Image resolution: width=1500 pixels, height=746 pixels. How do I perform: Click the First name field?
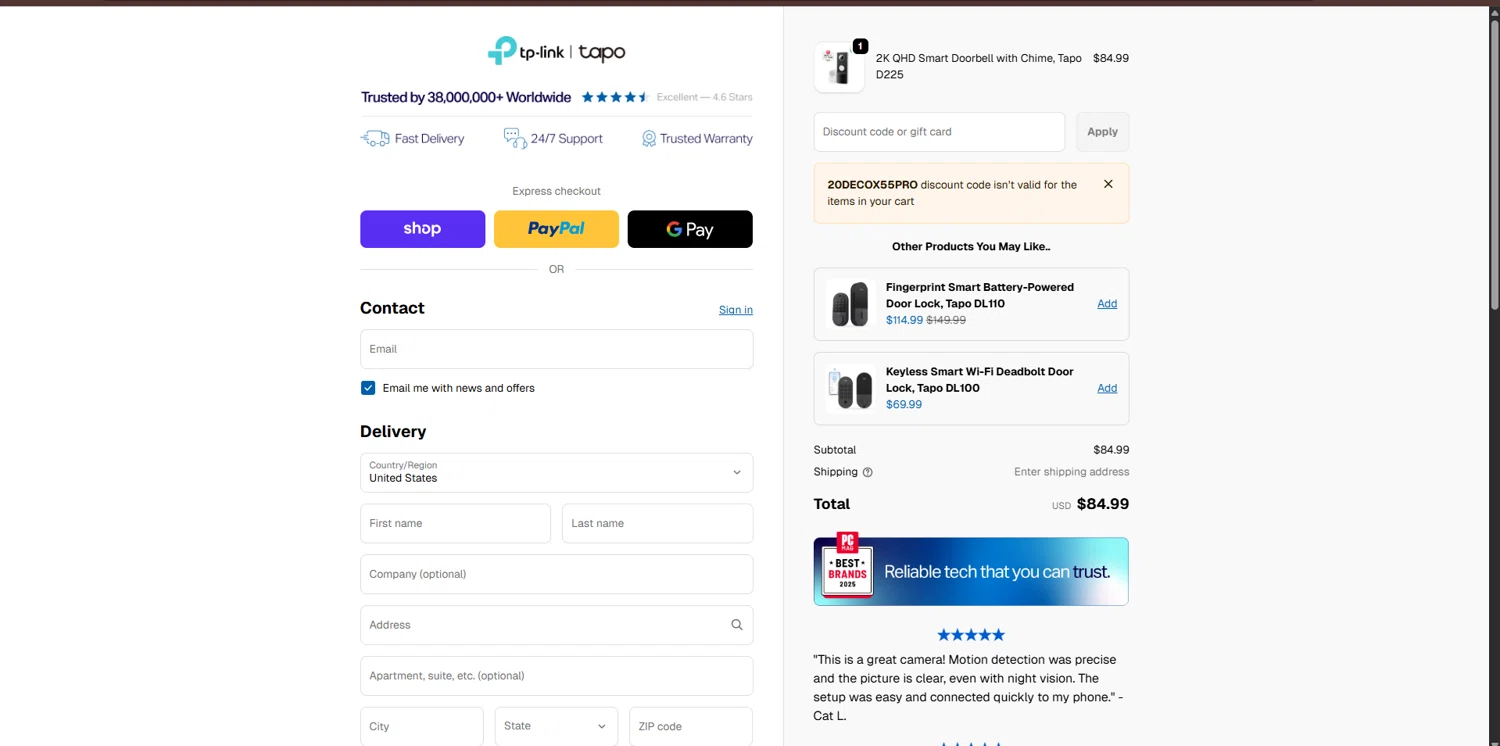pos(455,523)
